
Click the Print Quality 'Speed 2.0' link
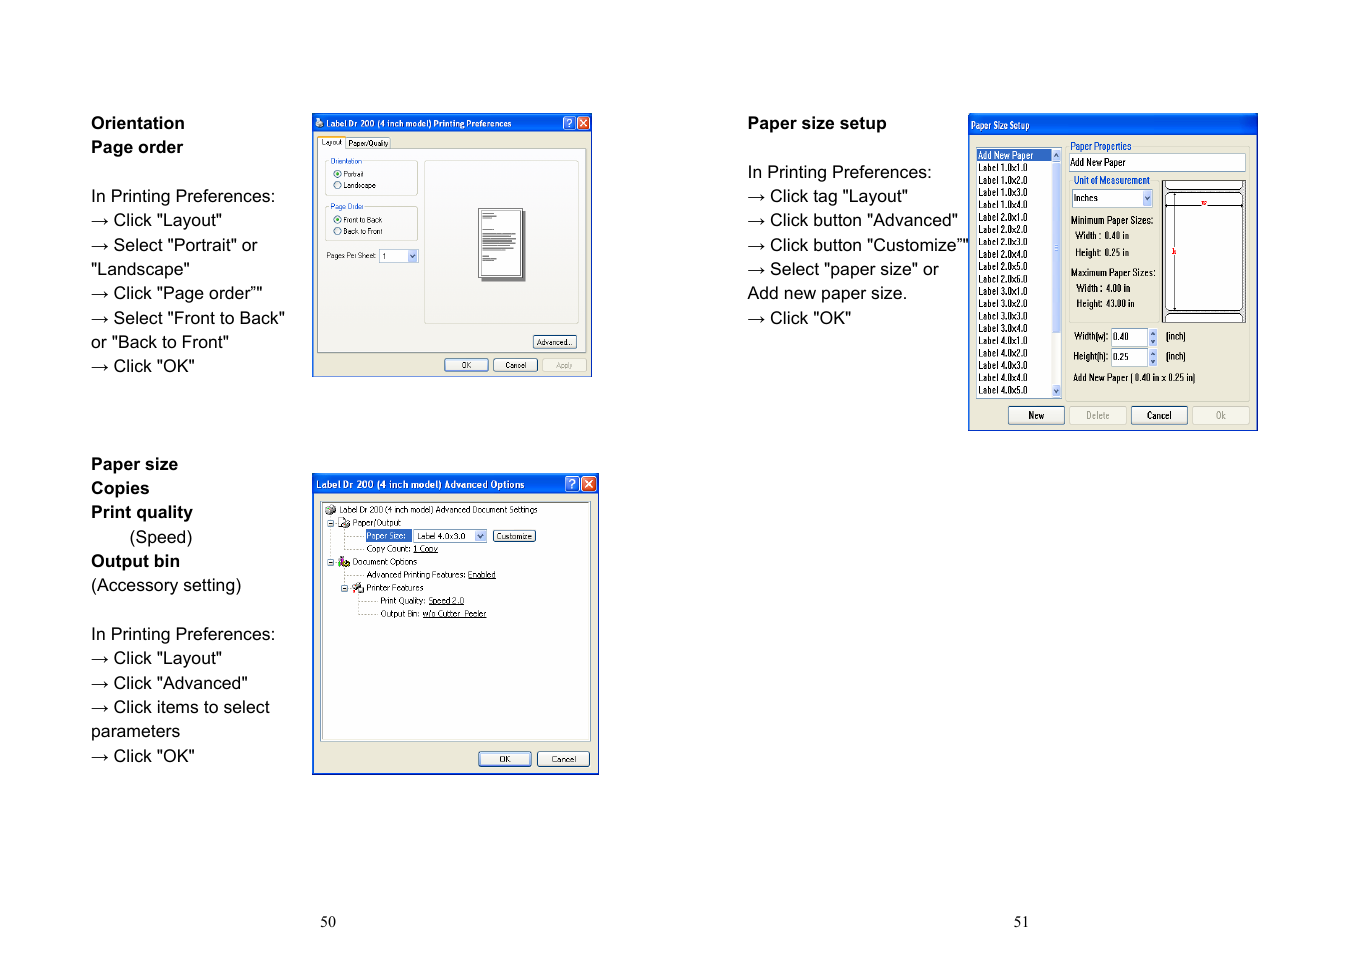click(446, 601)
